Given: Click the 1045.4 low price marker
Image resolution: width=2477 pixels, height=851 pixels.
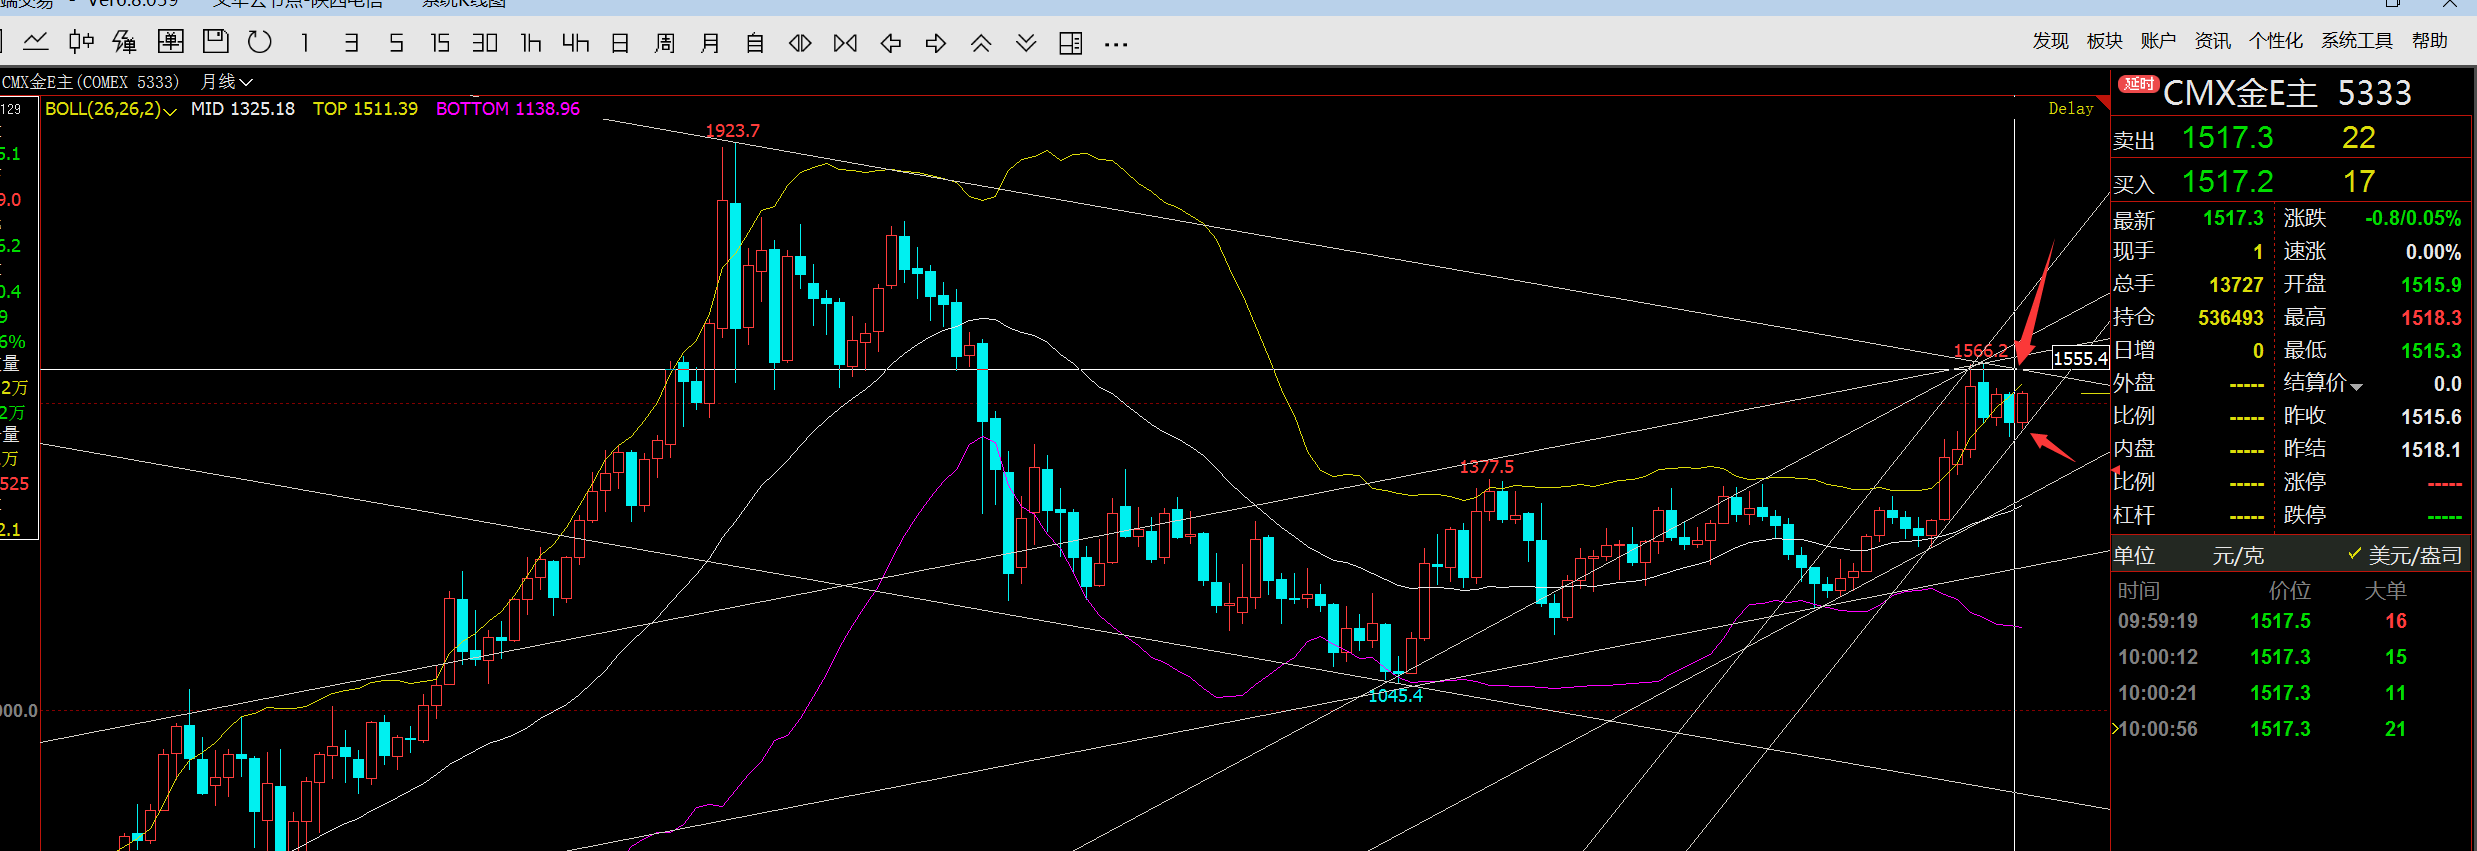Looking at the screenshot, I should [1395, 696].
